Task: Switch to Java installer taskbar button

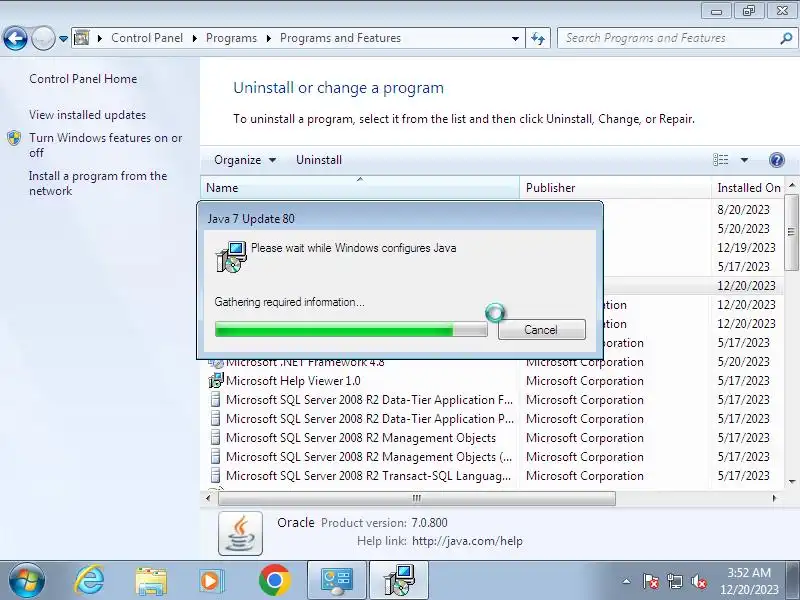Action: point(399,581)
